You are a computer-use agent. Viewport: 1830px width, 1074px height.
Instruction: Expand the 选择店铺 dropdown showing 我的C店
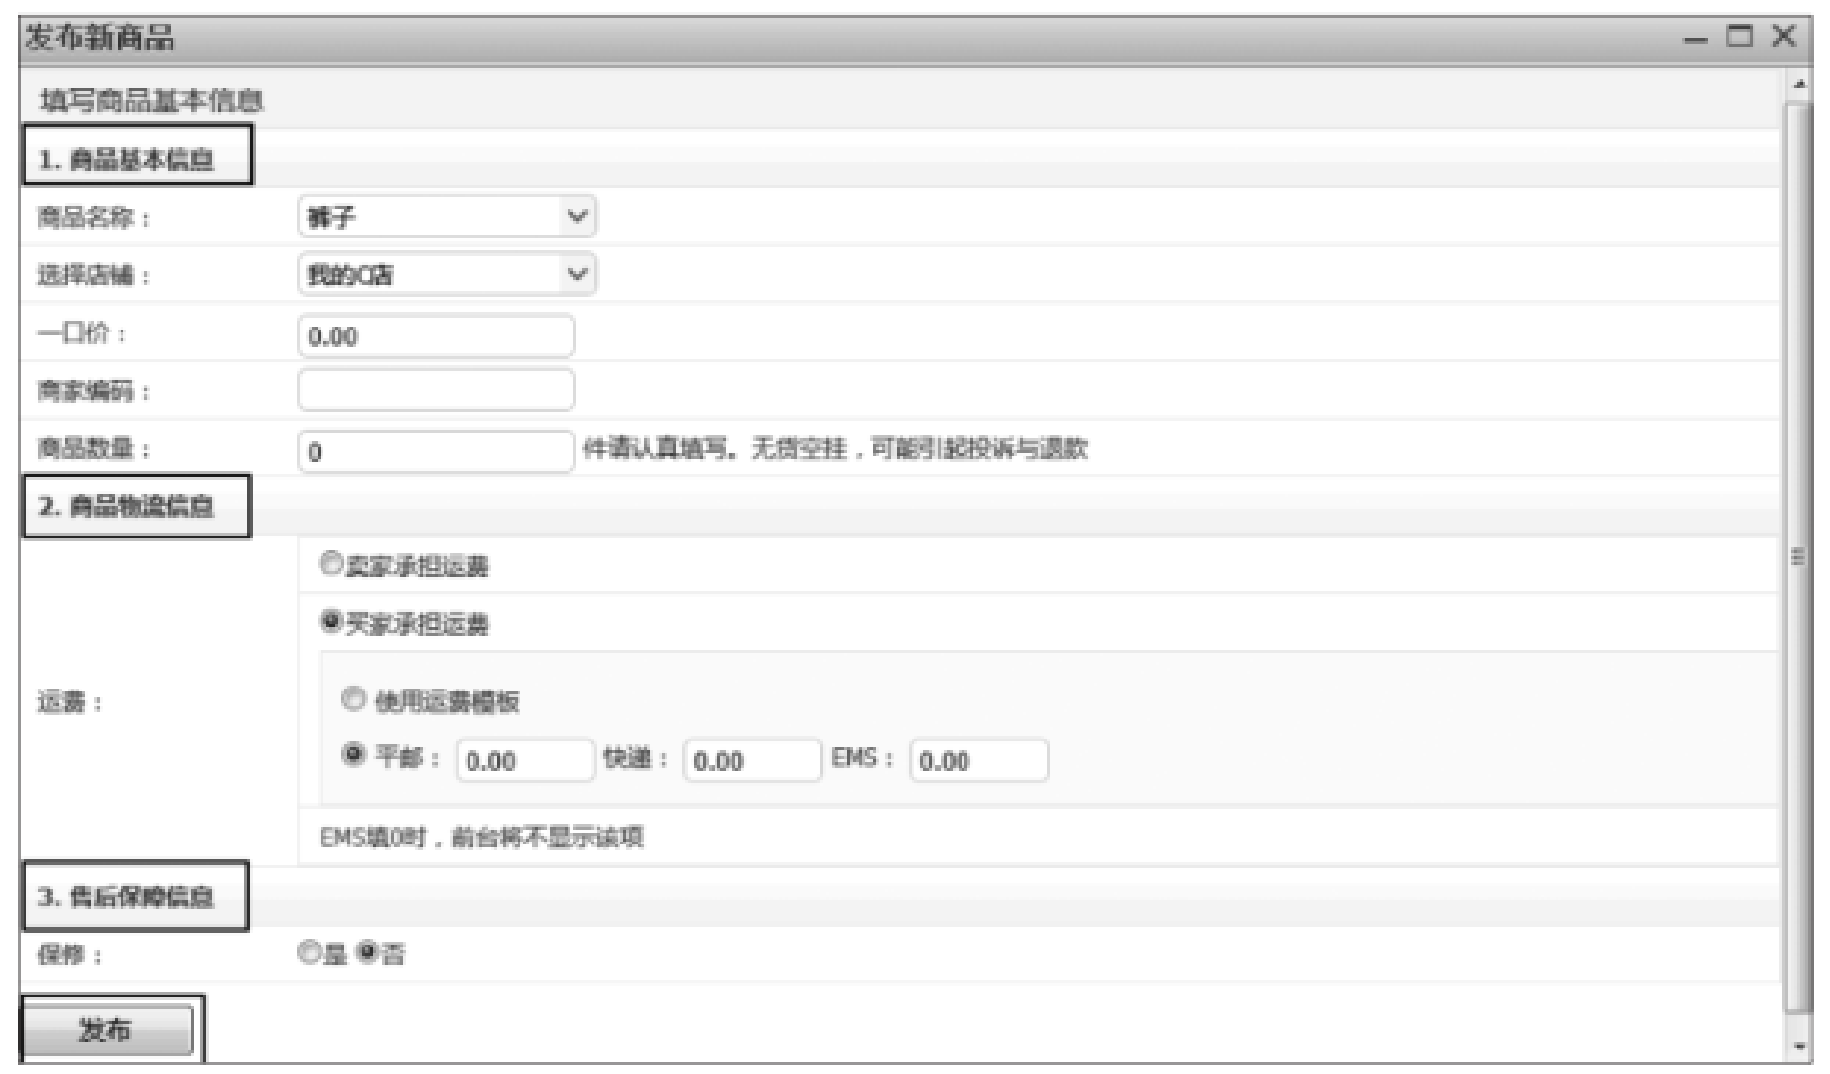coord(447,274)
